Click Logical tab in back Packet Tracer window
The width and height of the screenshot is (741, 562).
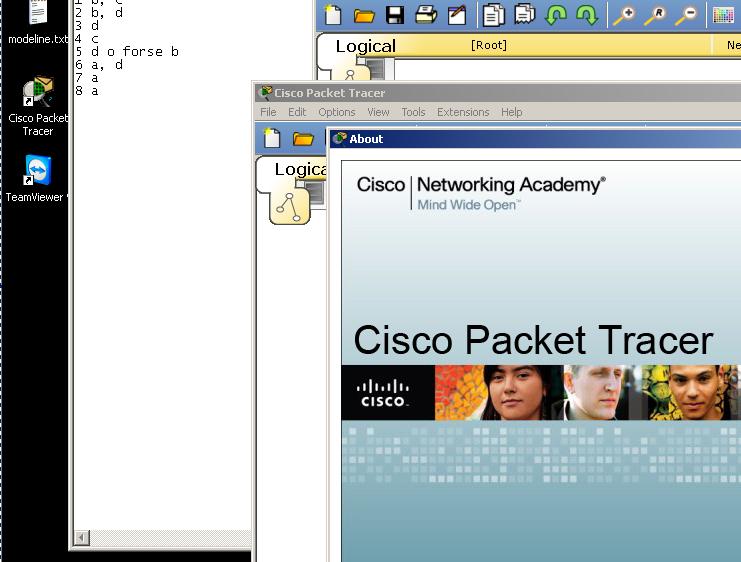366,46
